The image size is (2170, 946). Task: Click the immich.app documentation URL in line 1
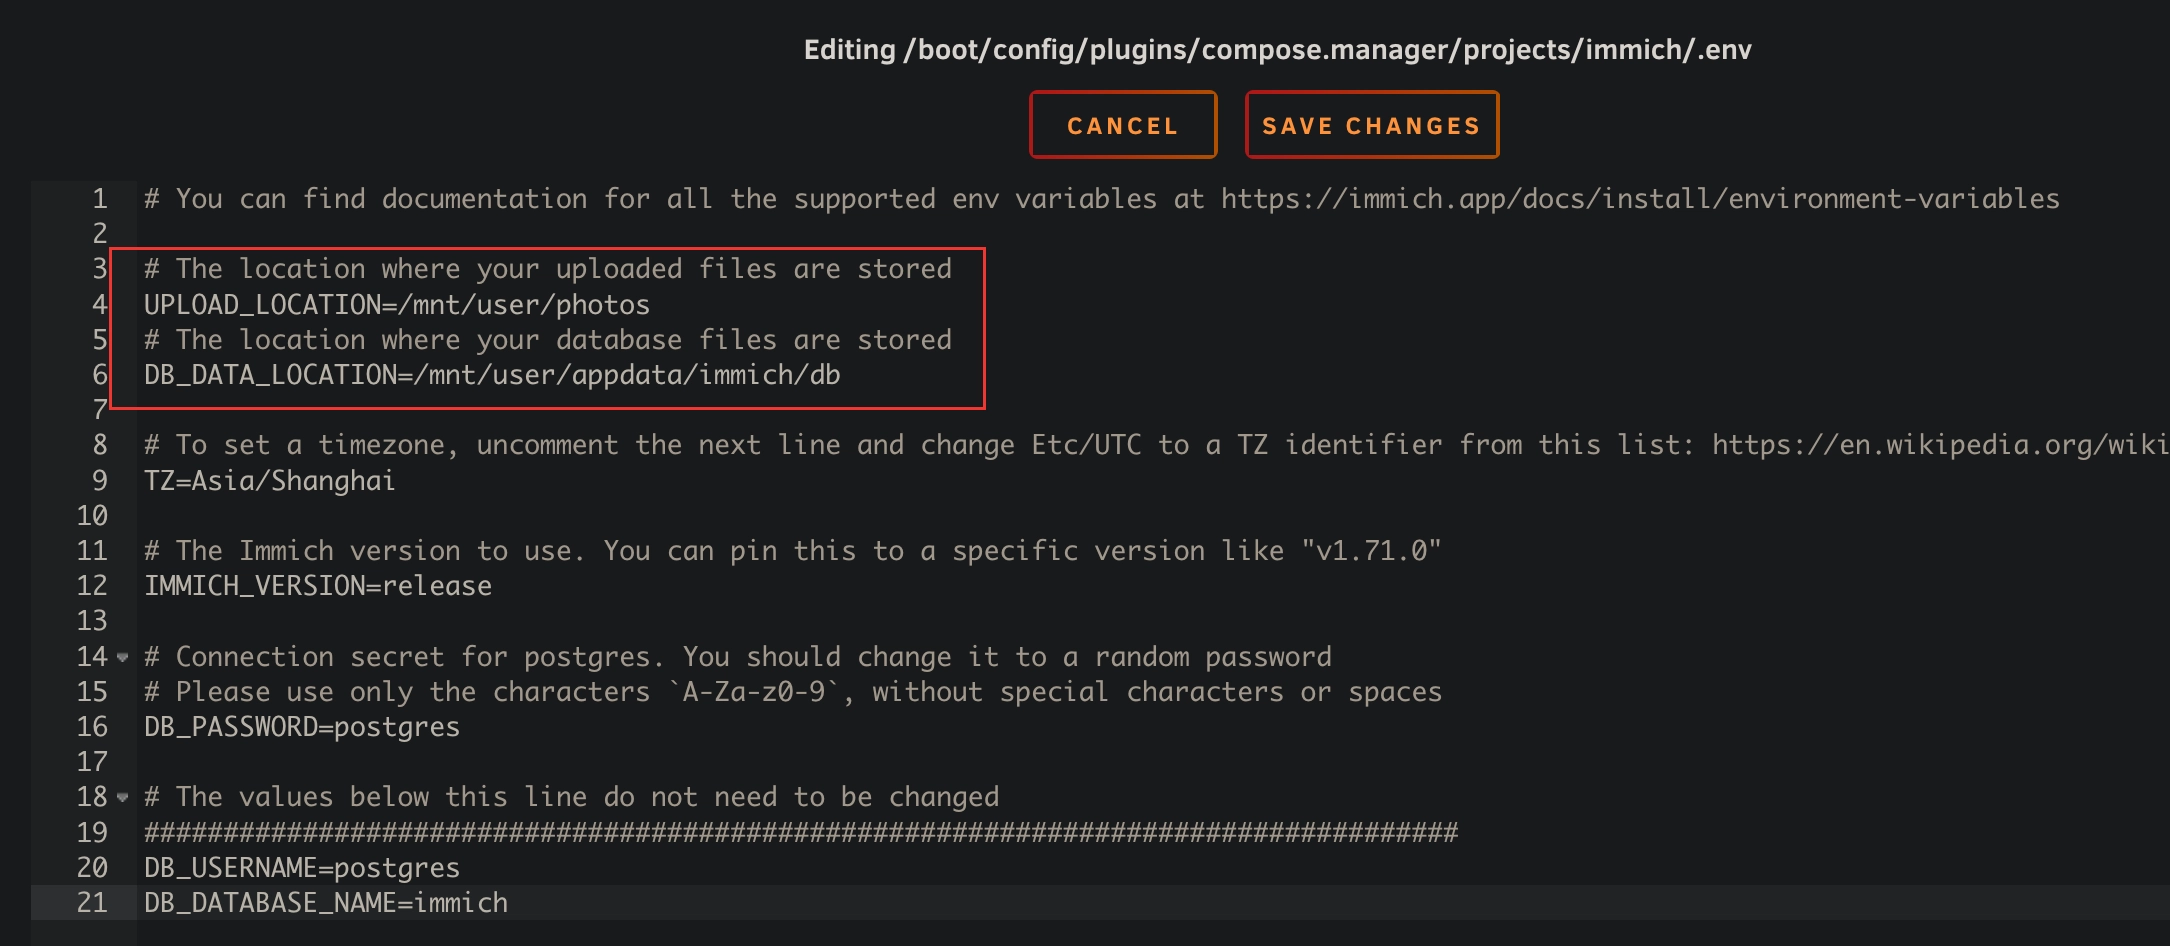1639,199
